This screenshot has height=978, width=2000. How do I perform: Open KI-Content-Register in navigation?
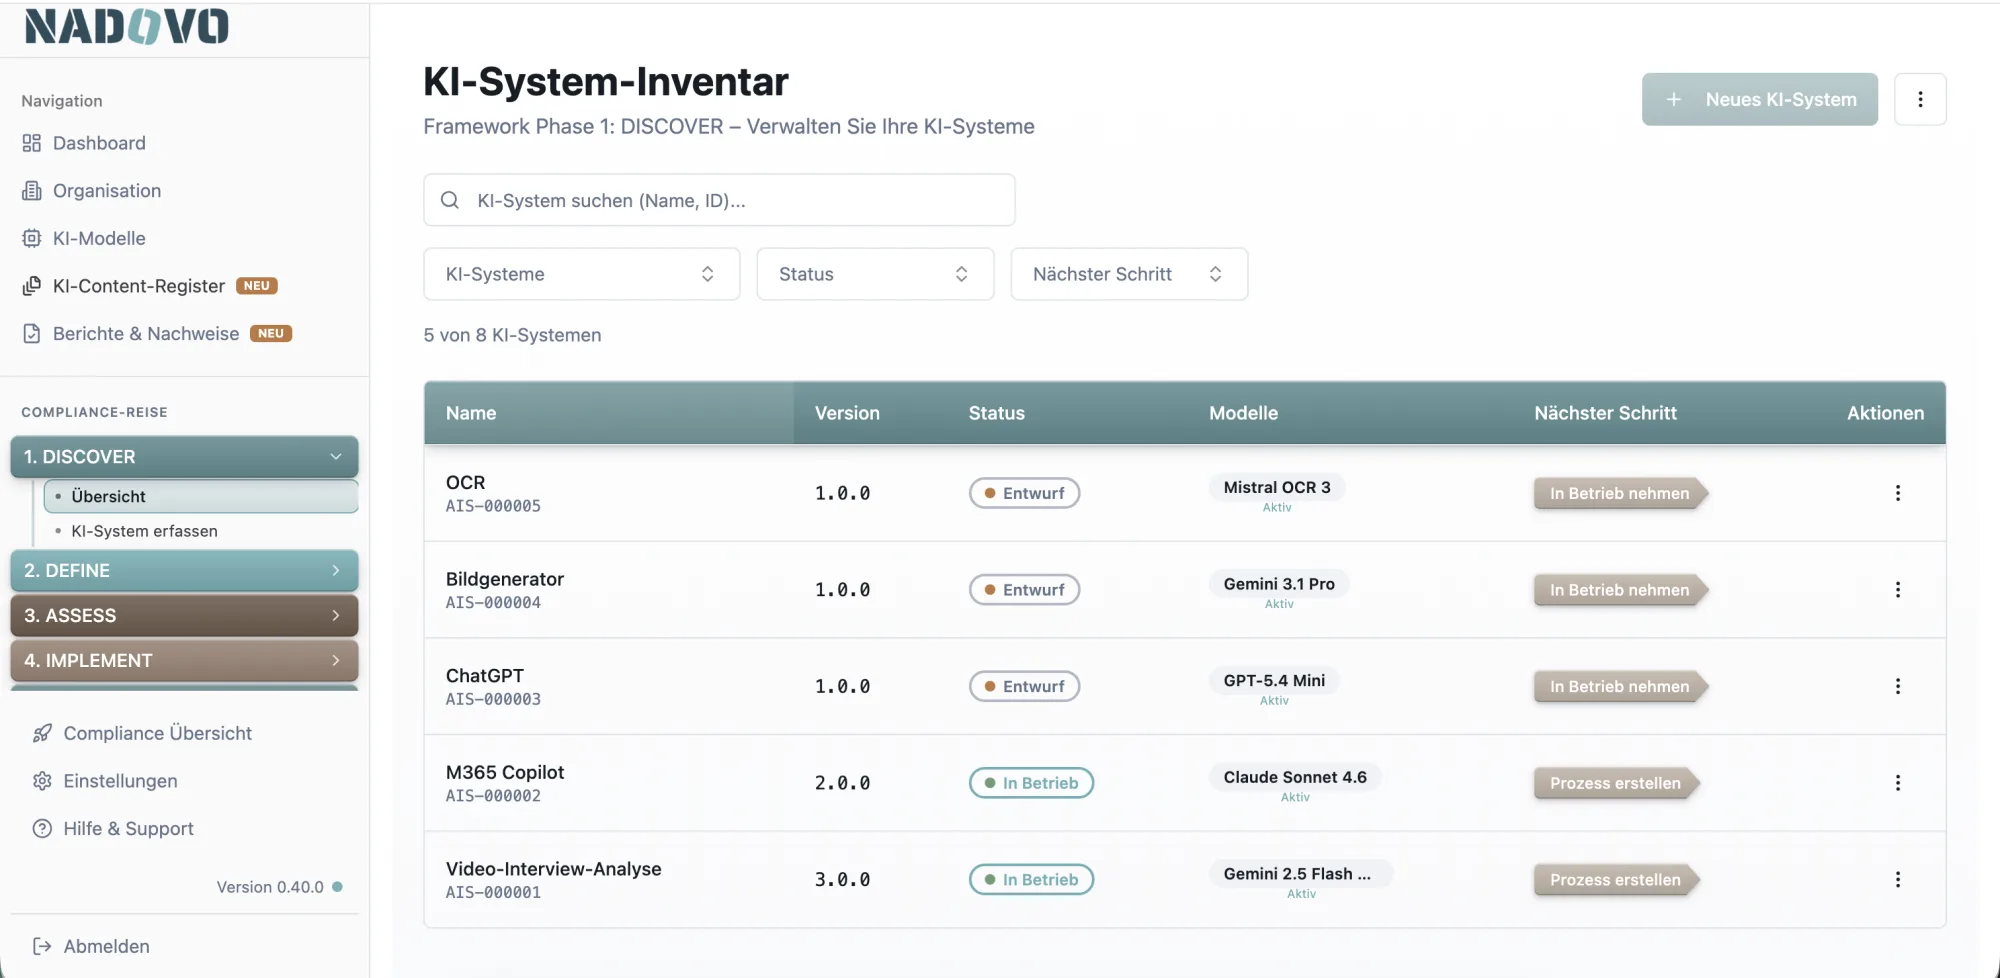click(139, 286)
